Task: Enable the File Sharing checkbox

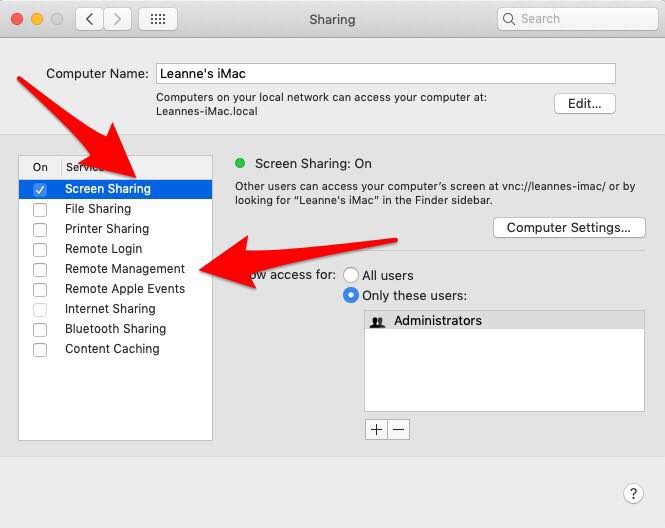Action: coord(40,210)
